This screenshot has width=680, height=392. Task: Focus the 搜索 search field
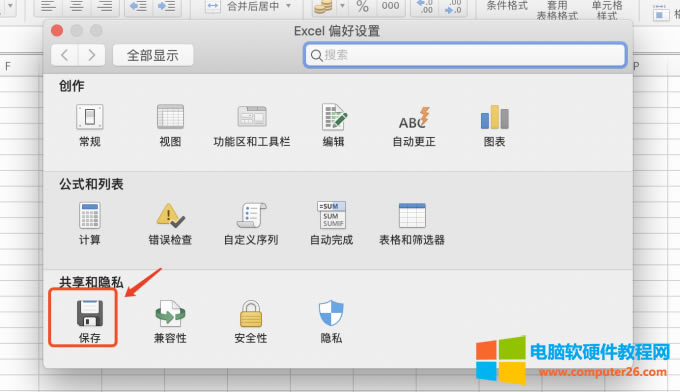pyautogui.click(x=465, y=55)
